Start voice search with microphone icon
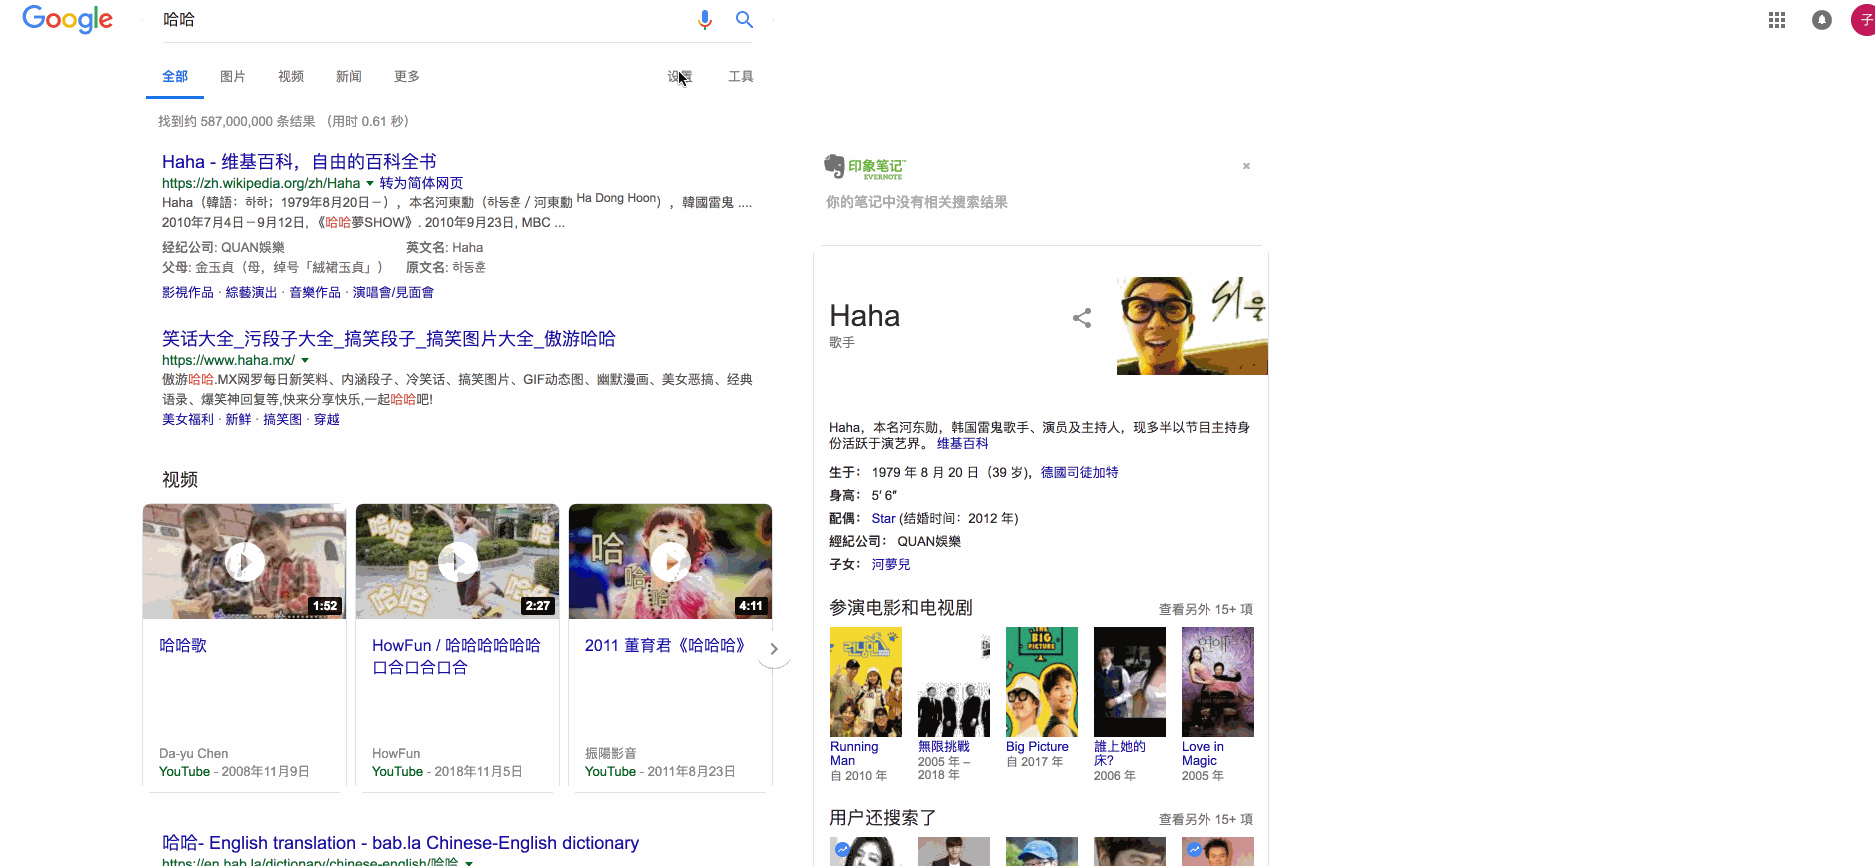 coord(705,19)
